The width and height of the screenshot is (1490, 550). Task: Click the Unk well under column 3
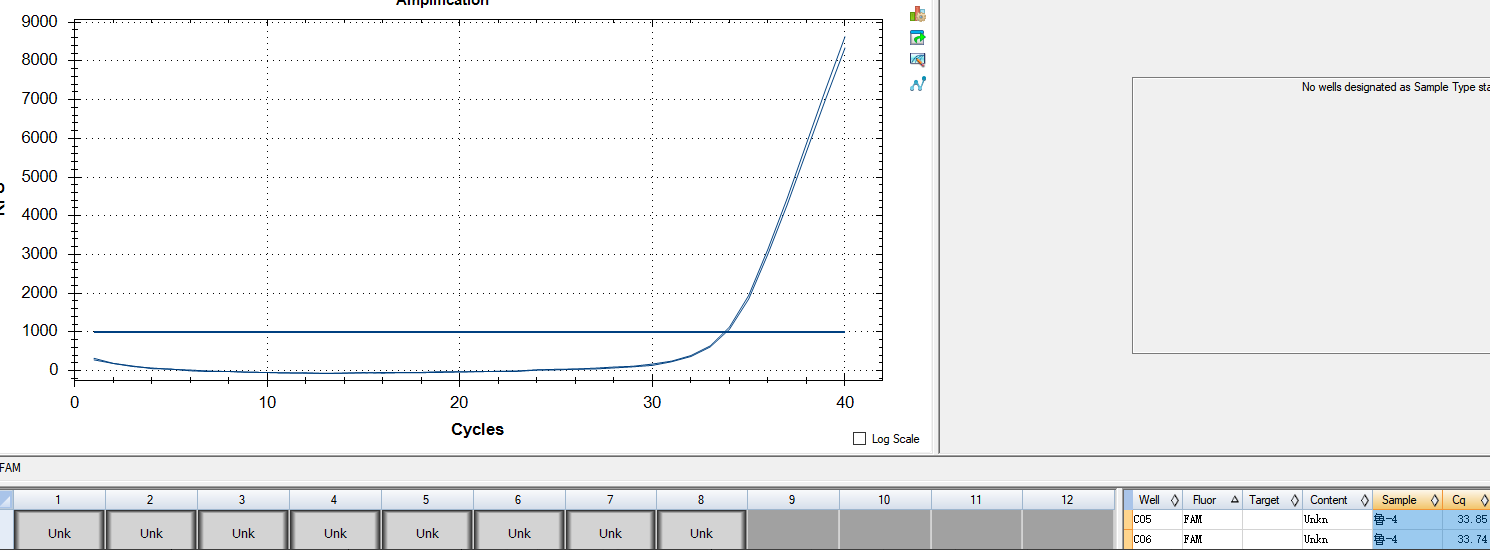pyautogui.click(x=243, y=531)
